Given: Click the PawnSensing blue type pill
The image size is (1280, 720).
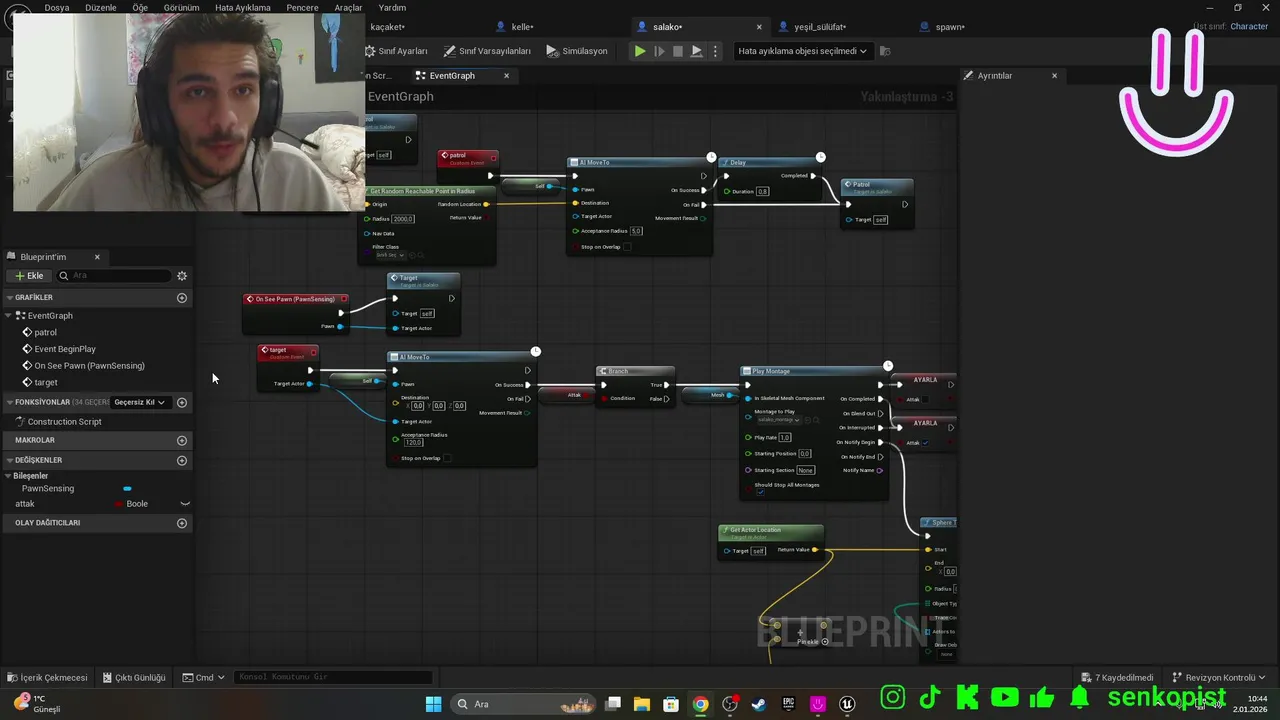Looking at the screenshot, I should pyautogui.click(x=127, y=489).
